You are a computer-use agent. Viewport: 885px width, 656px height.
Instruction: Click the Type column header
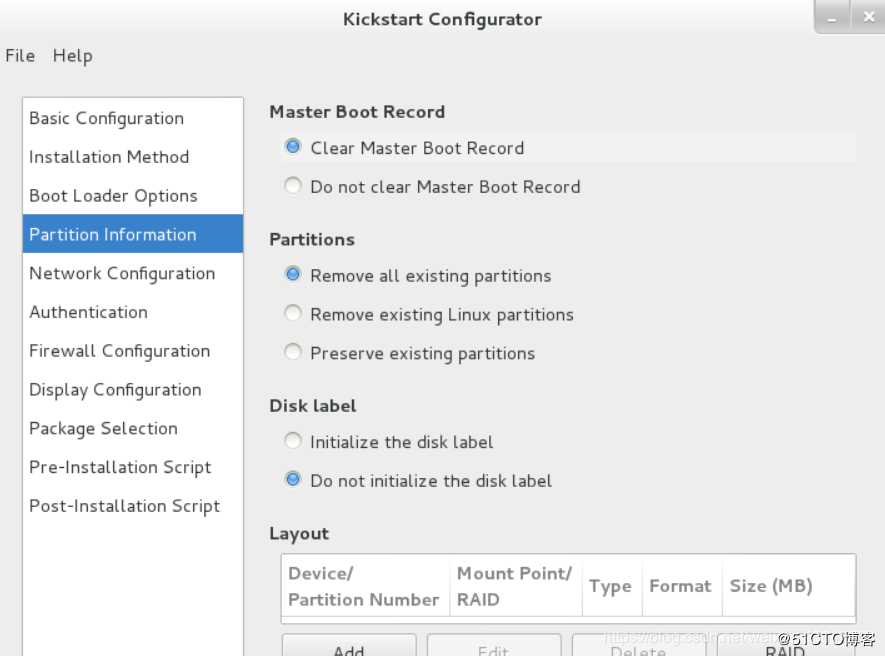[x=612, y=585]
